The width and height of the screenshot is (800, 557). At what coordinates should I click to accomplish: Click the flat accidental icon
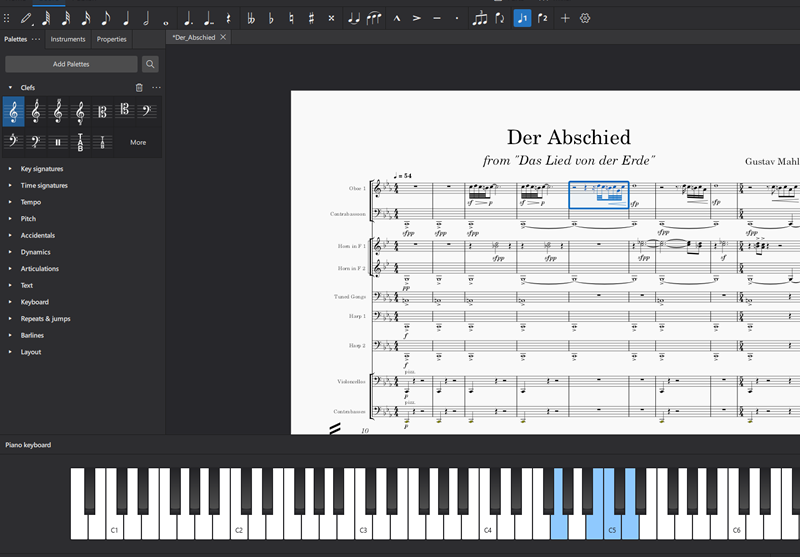click(271, 18)
